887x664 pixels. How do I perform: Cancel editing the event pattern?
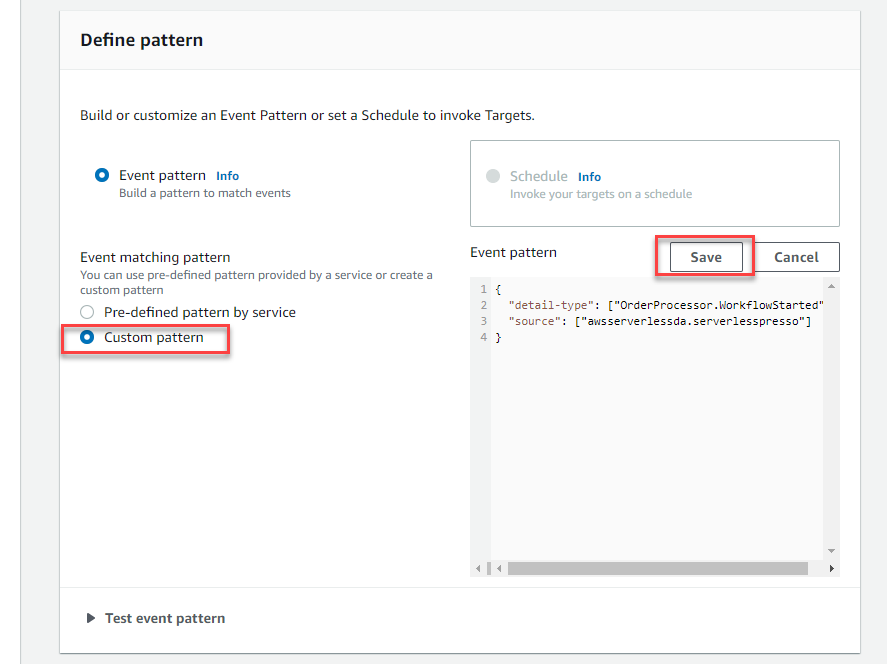tap(796, 257)
